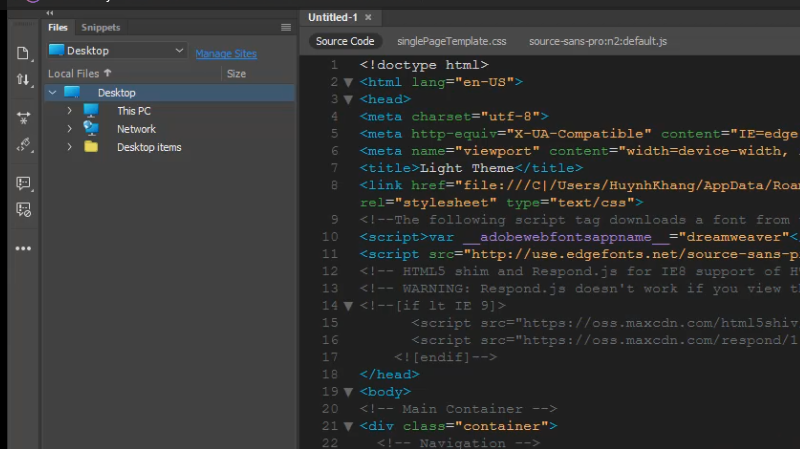
Task: Click the file management arrows icon
Action: 23,80
